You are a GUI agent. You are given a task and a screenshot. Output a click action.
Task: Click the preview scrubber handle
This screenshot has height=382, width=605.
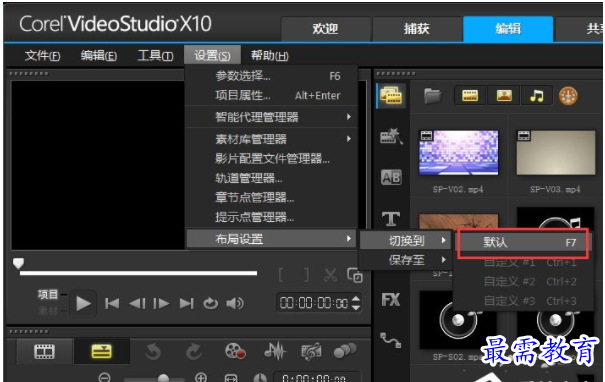coord(19,264)
